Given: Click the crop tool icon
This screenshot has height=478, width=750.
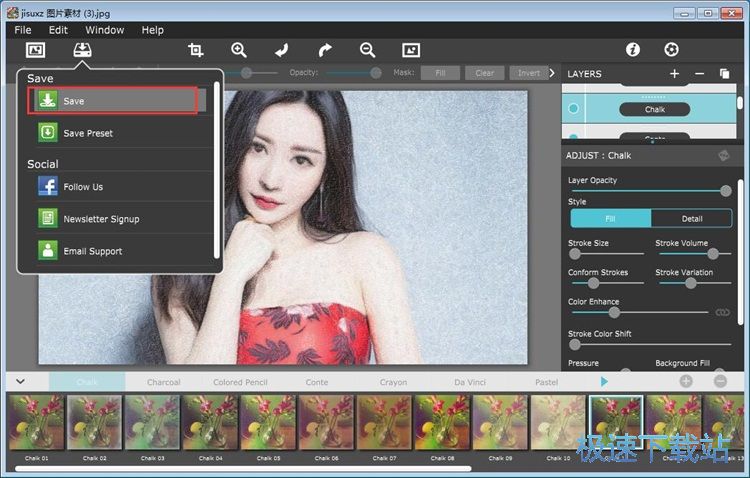Looking at the screenshot, I should click(x=196, y=50).
